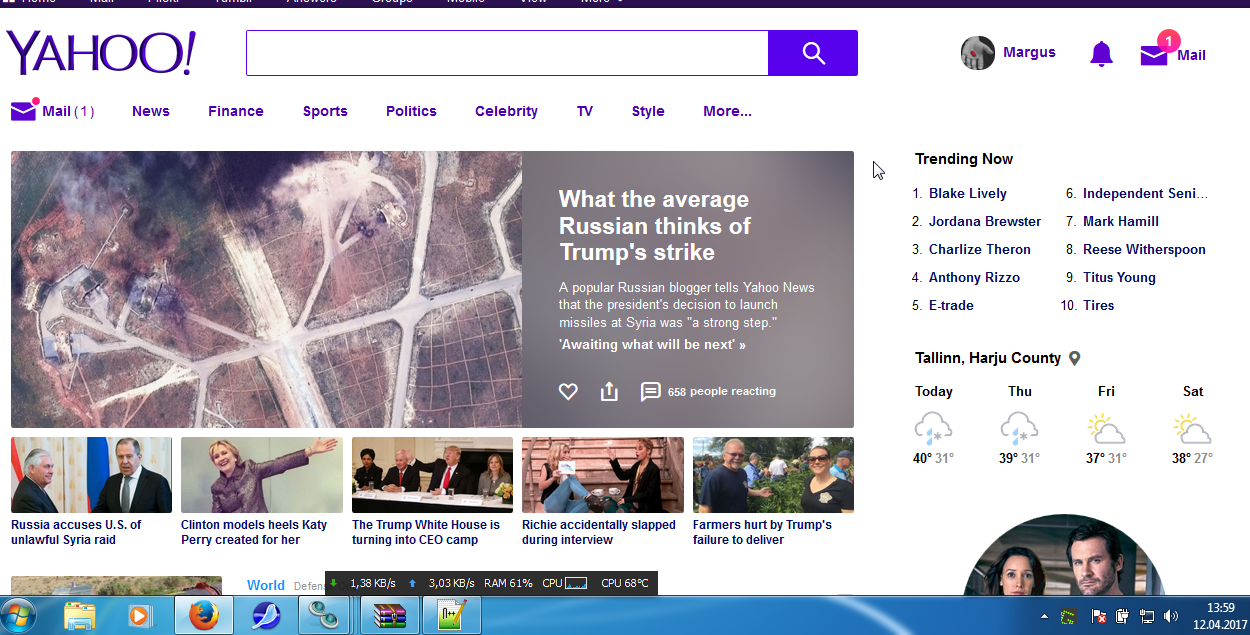Click into the Yahoo search text box

(507, 53)
